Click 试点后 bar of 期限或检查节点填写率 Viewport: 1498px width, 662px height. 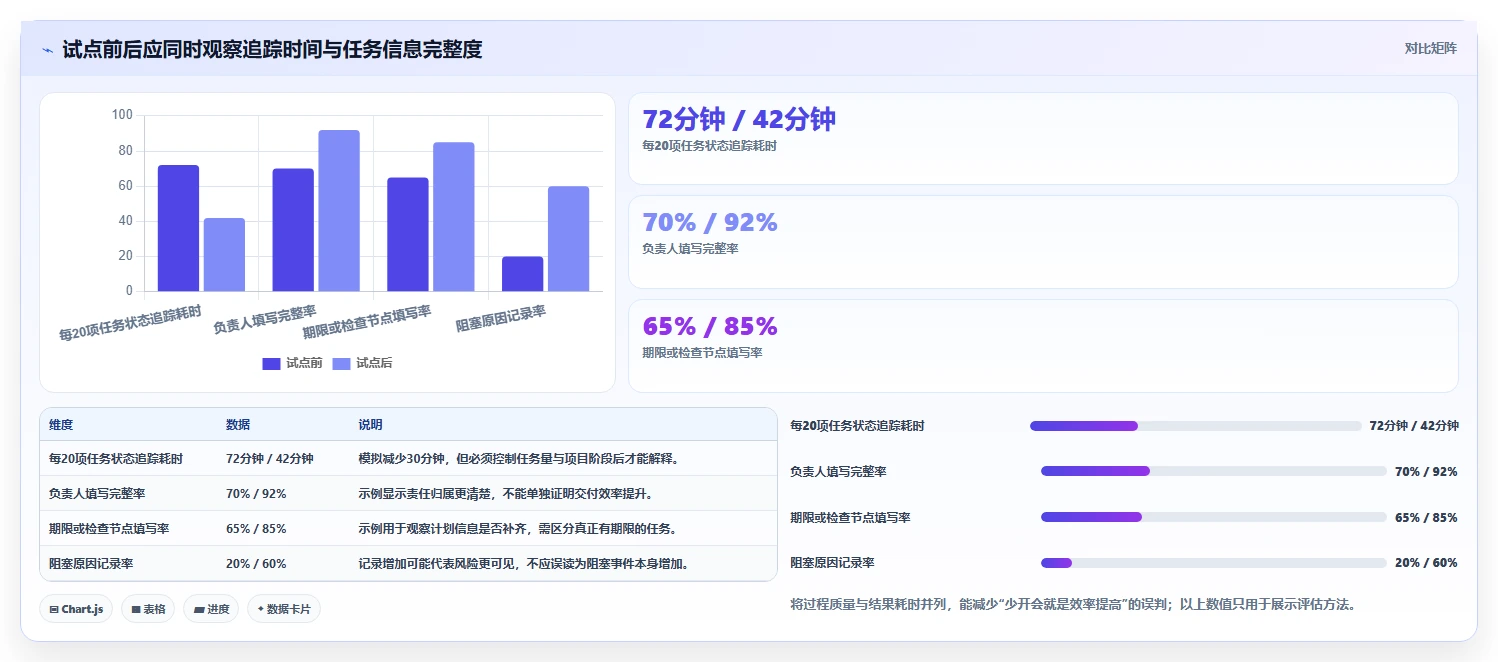pos(454,217)
